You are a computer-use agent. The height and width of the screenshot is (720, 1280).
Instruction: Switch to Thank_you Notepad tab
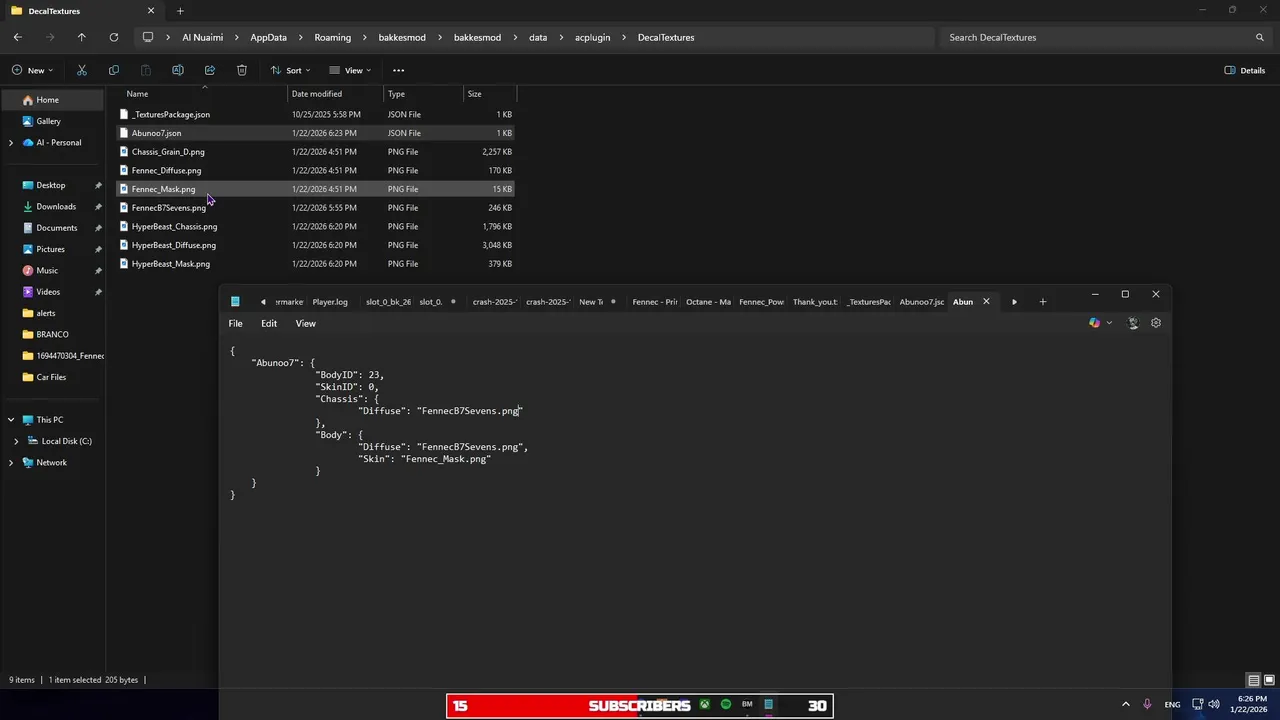(815, 302)
